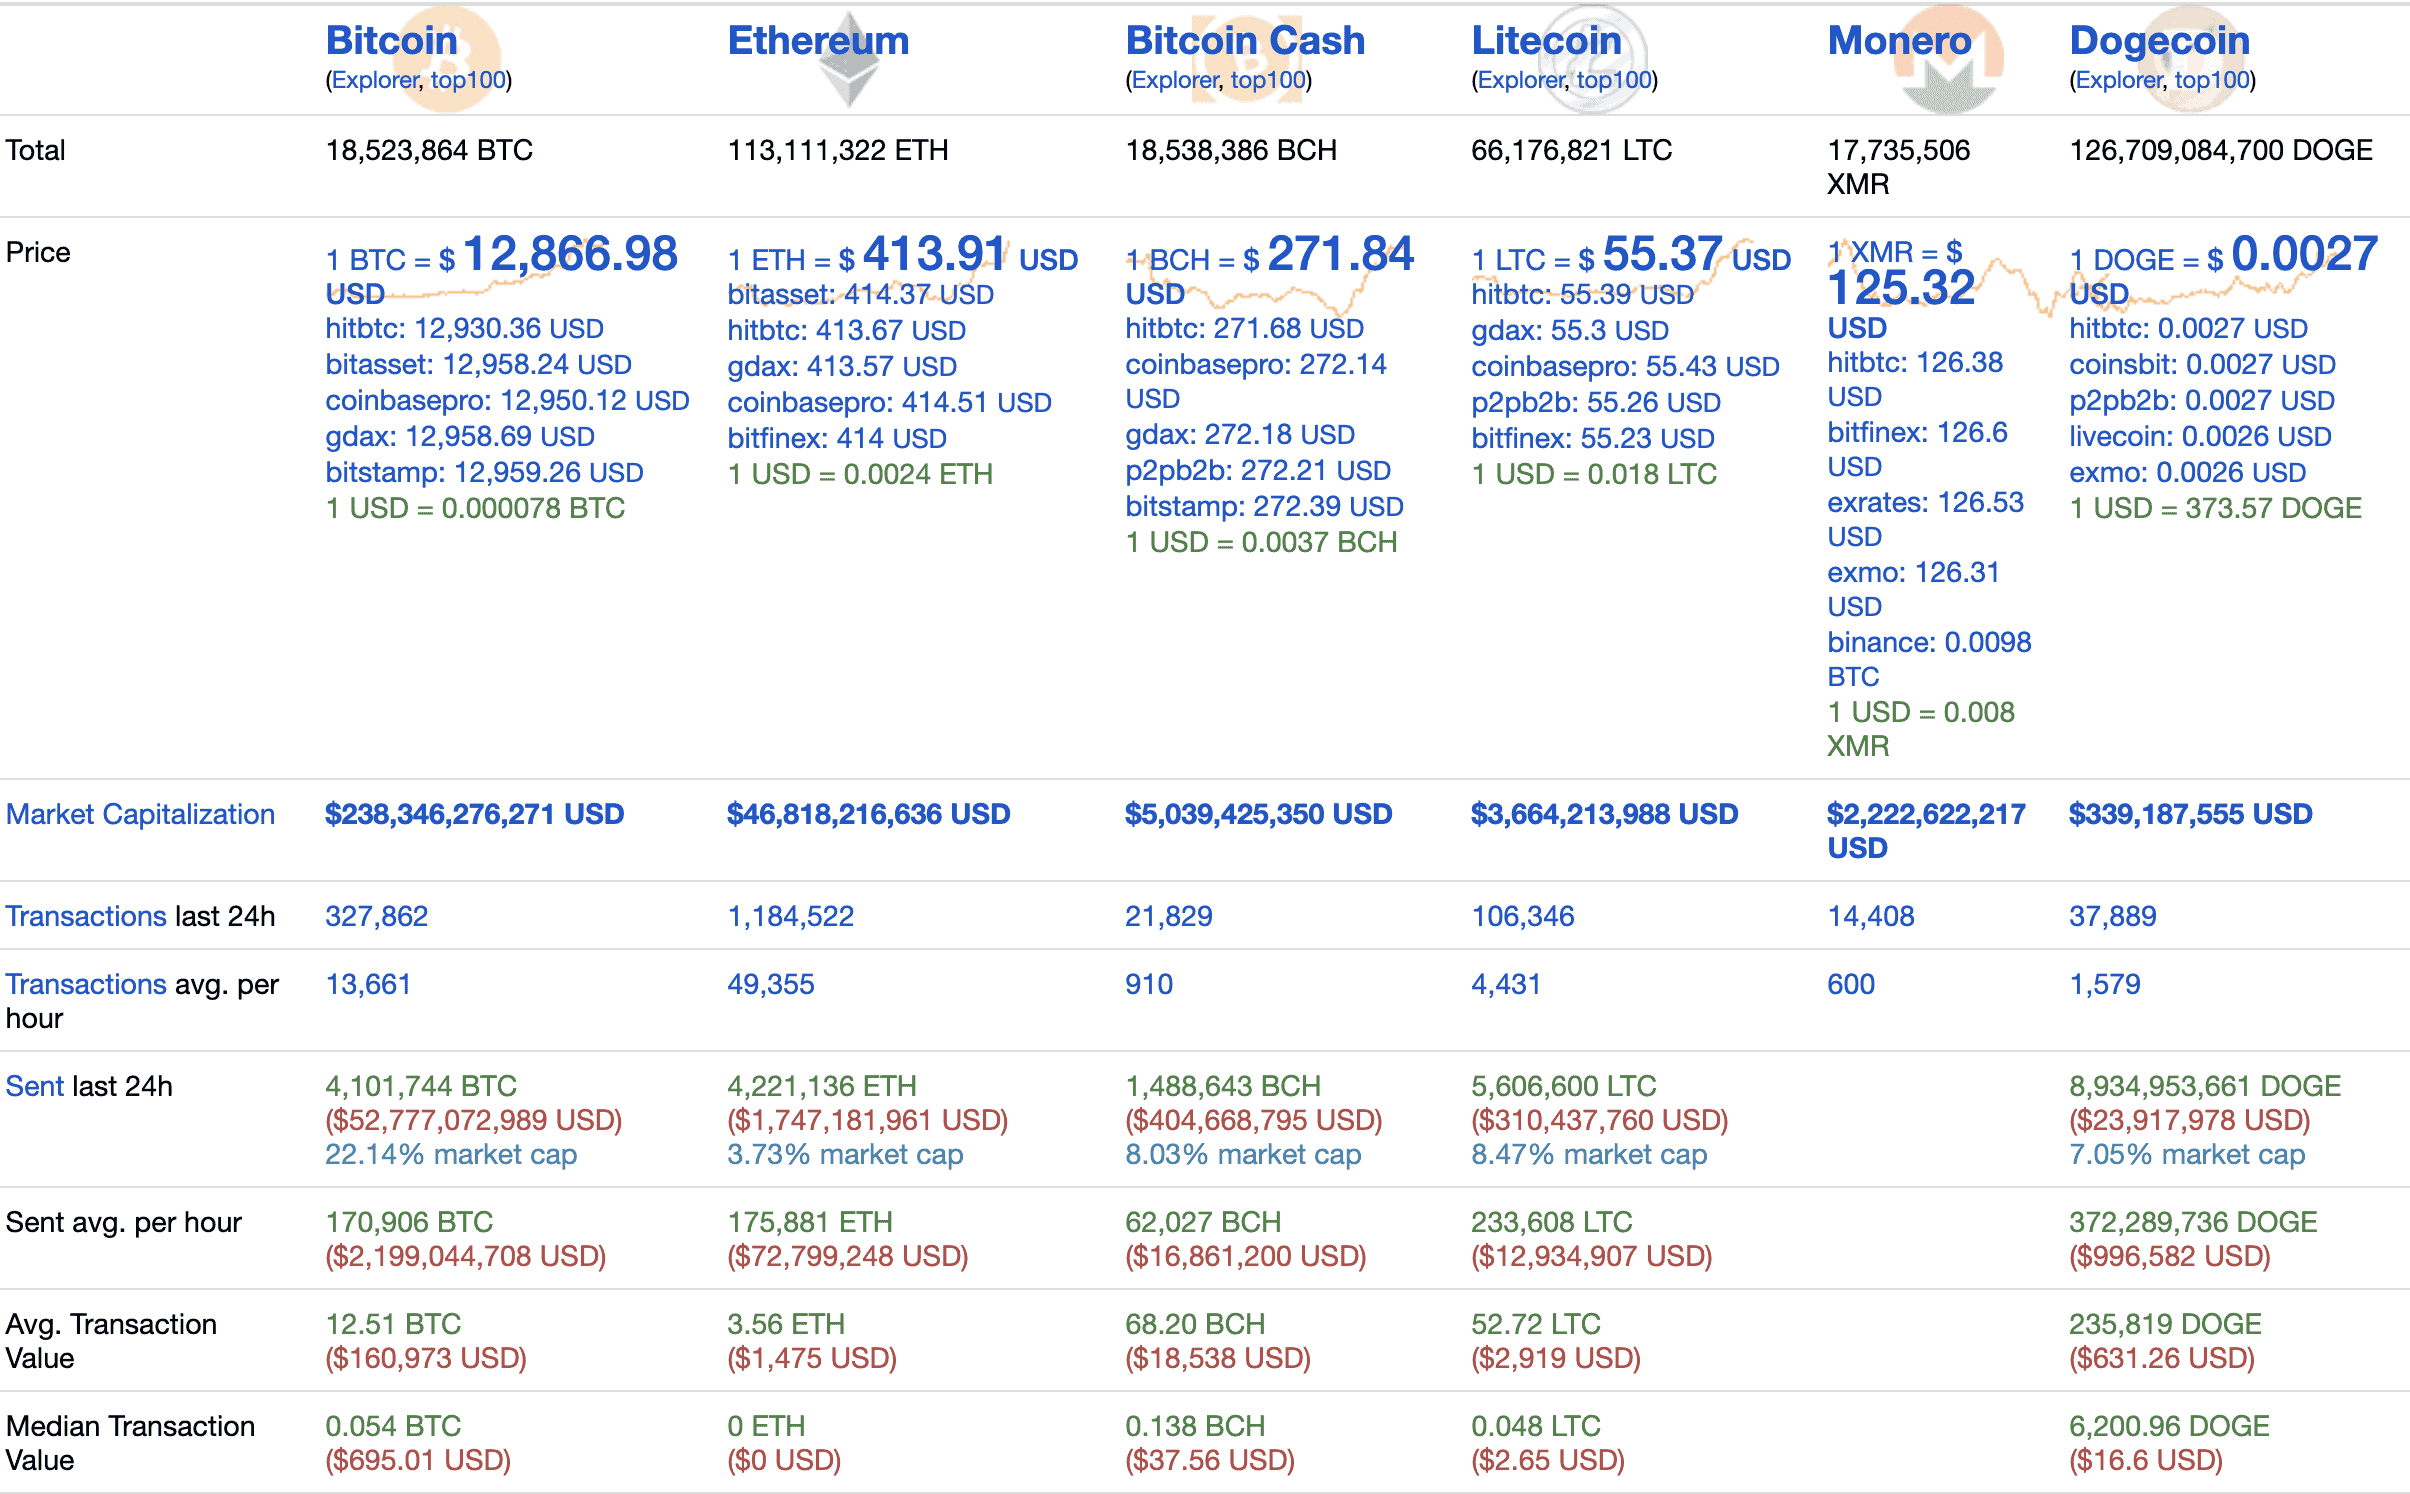2410x1494 pixels.
Task: Click bitstamp: 272.39 USD quote
Action: [1264, 506]
